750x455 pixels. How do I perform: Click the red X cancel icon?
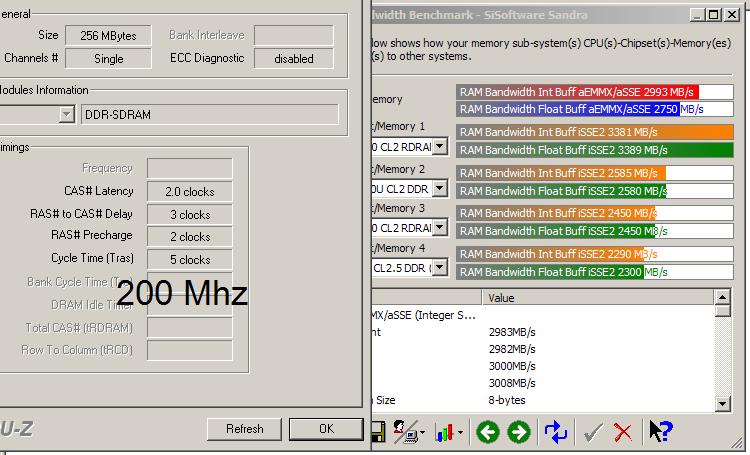(x=623, y=433)
